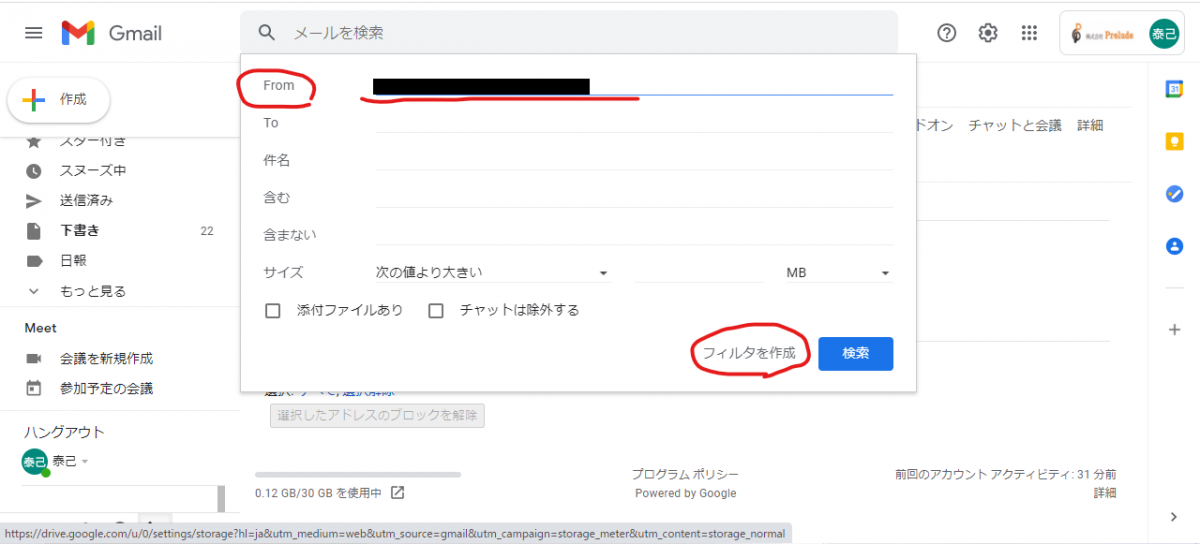Open the MB unit dropdown

pyautogui.click(x=838, y=273)
